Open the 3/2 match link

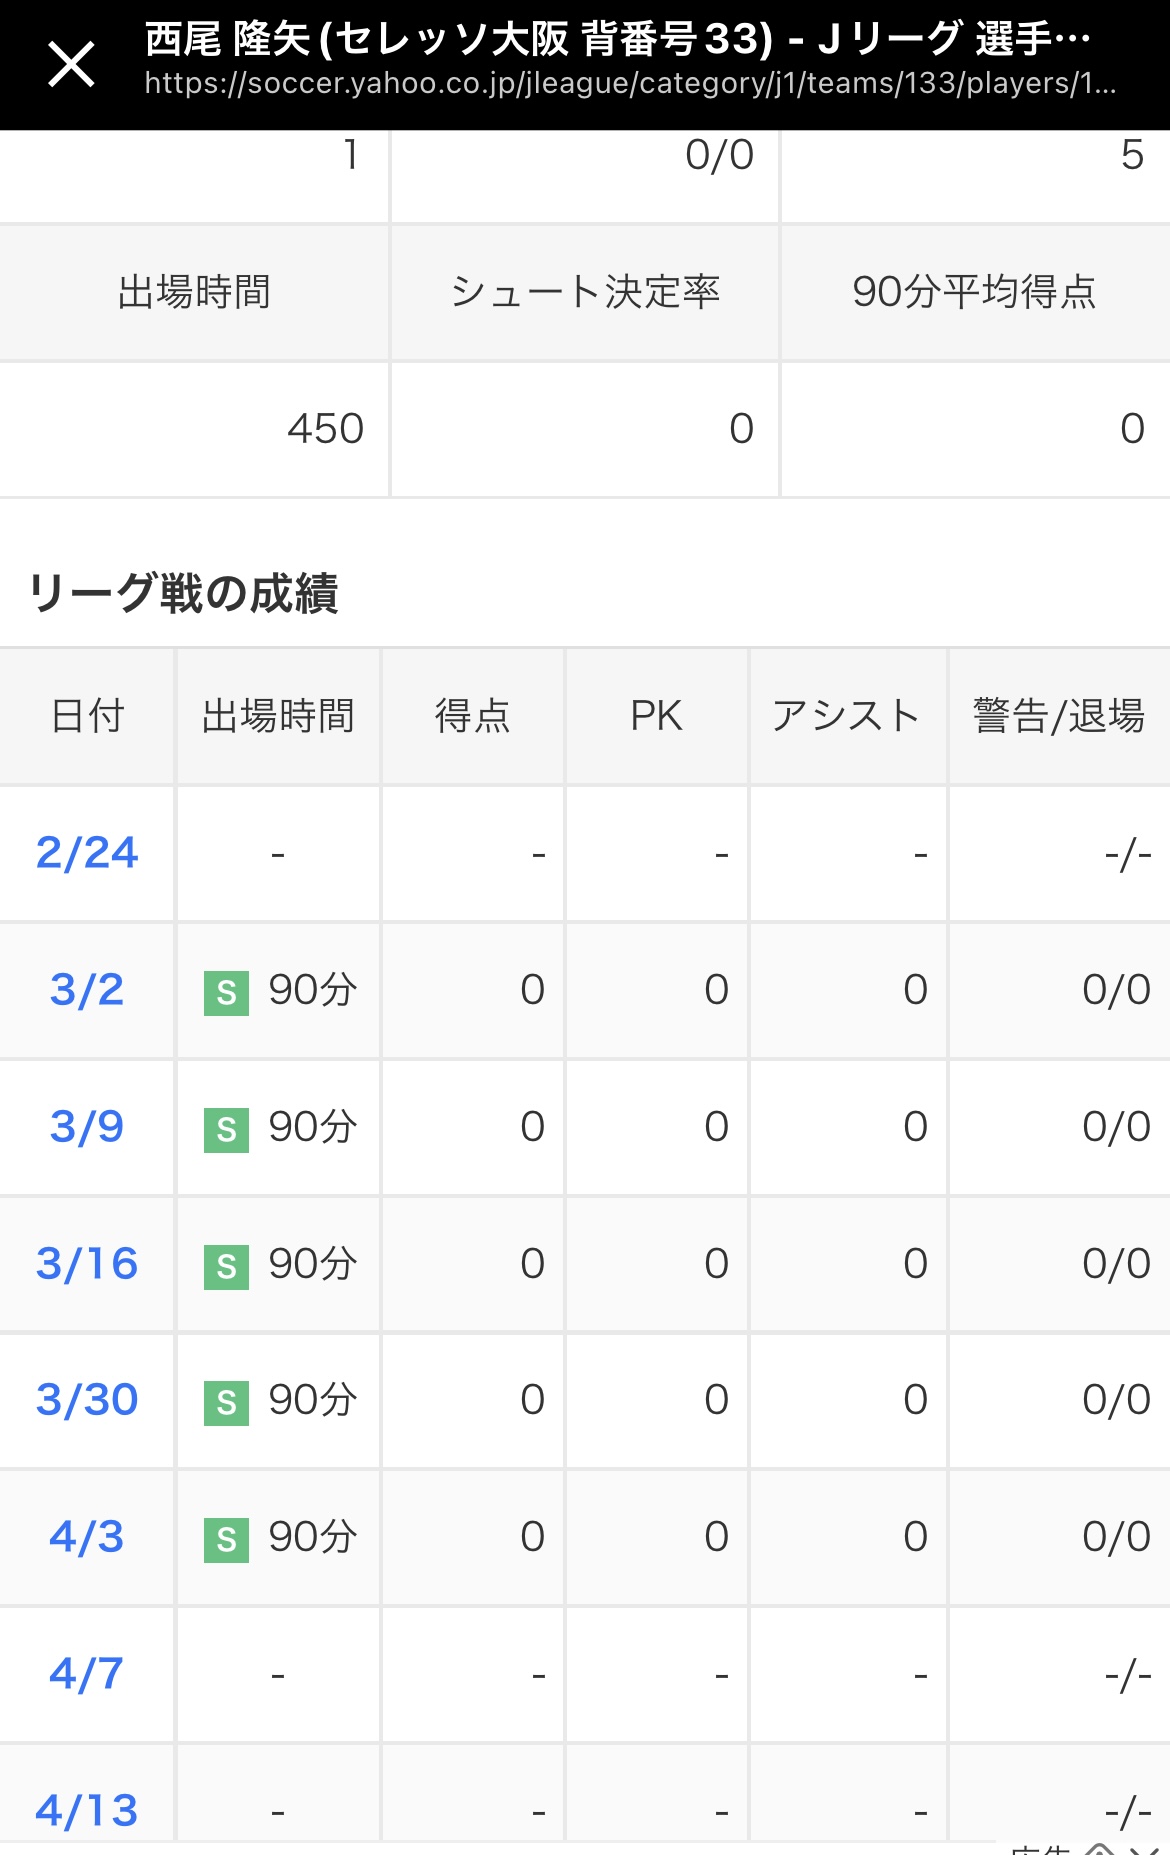click(87, 990)
